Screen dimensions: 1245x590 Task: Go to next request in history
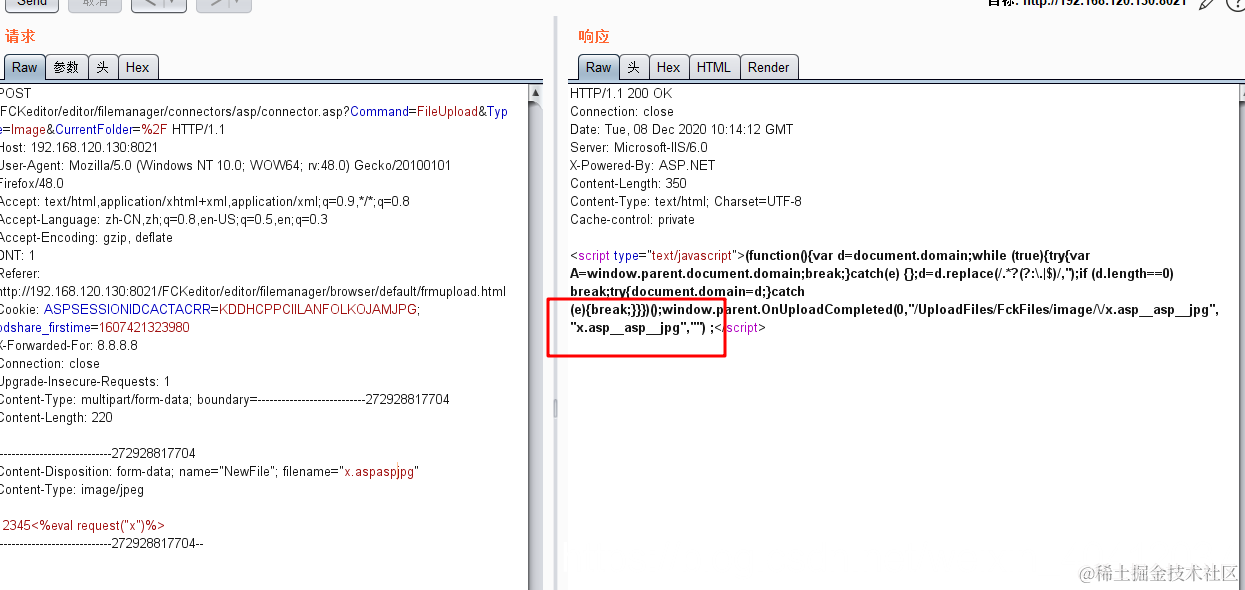223,4
